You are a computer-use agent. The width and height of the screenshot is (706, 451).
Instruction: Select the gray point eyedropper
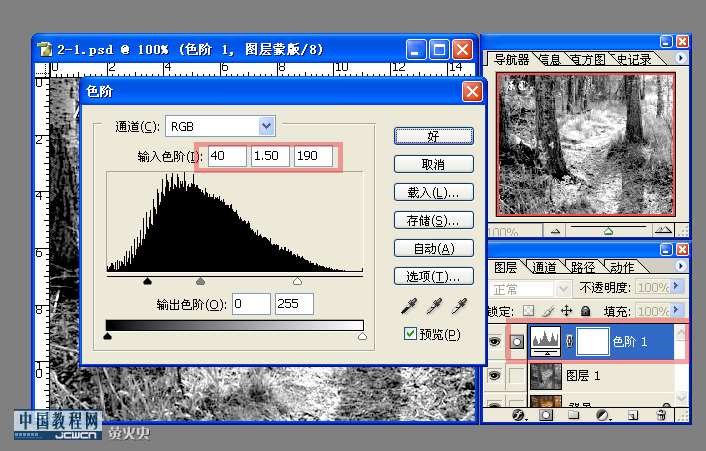click(434, 306)
